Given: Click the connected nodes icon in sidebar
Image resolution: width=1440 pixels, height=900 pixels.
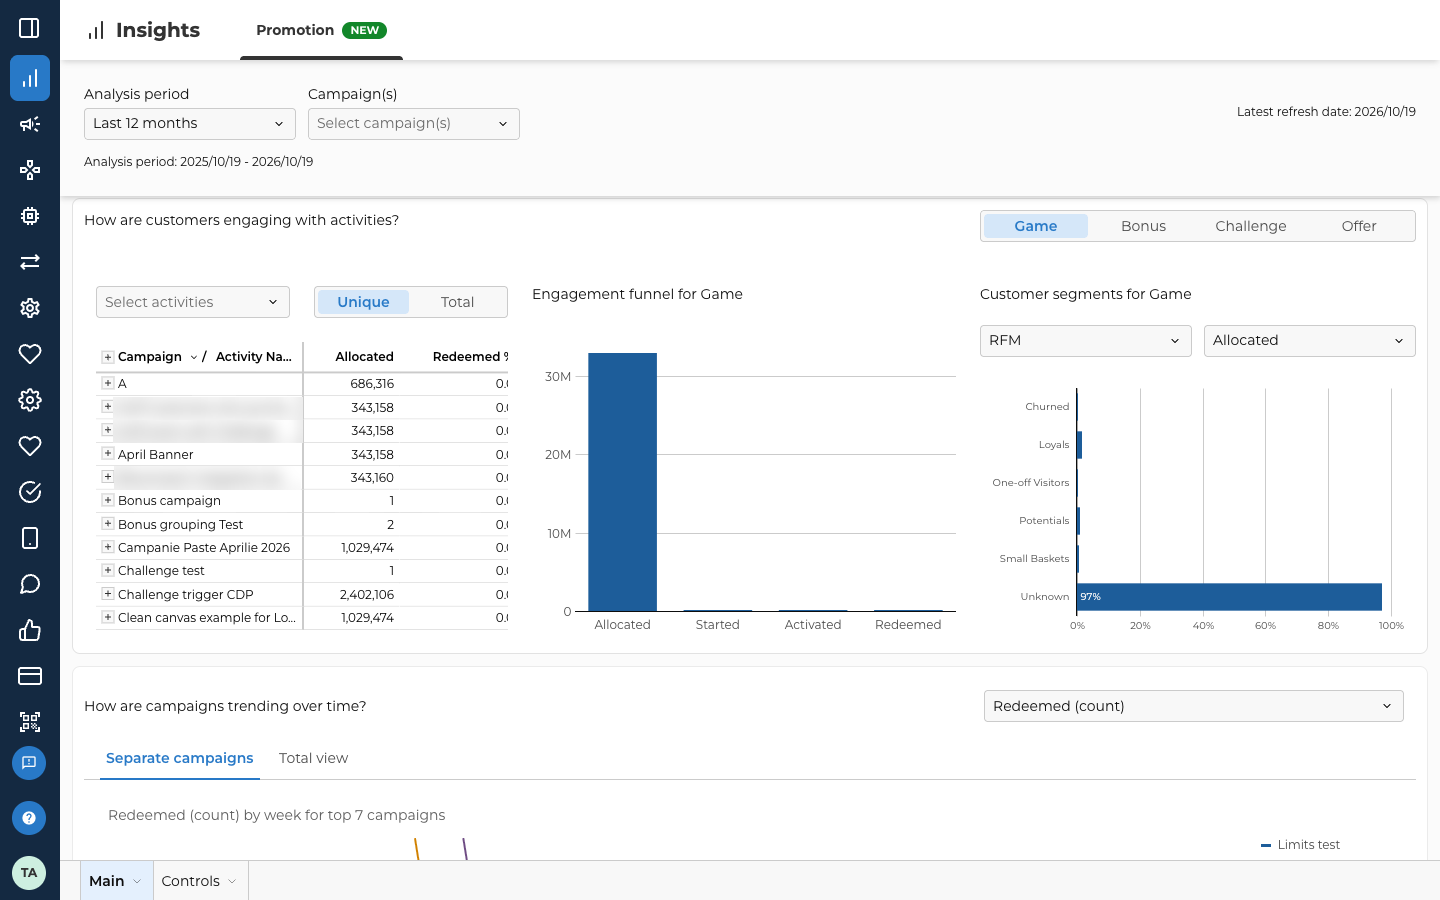Looking at the screenshot, I should tap(30, 170).
